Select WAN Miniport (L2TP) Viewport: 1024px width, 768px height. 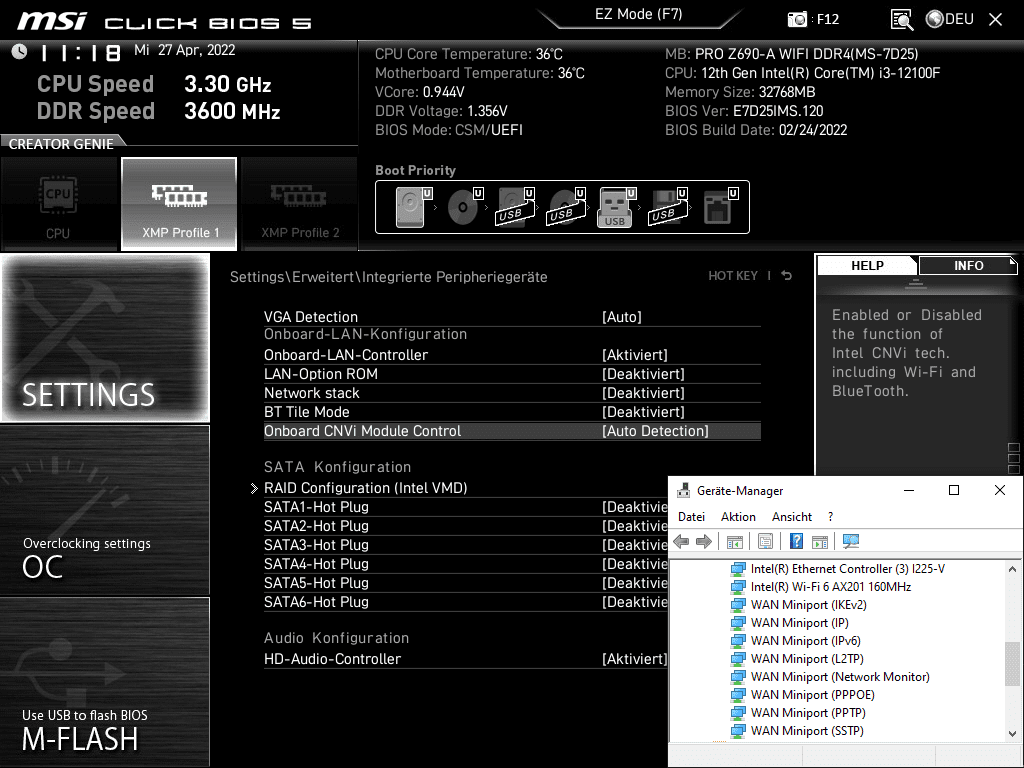pos(807,659)
